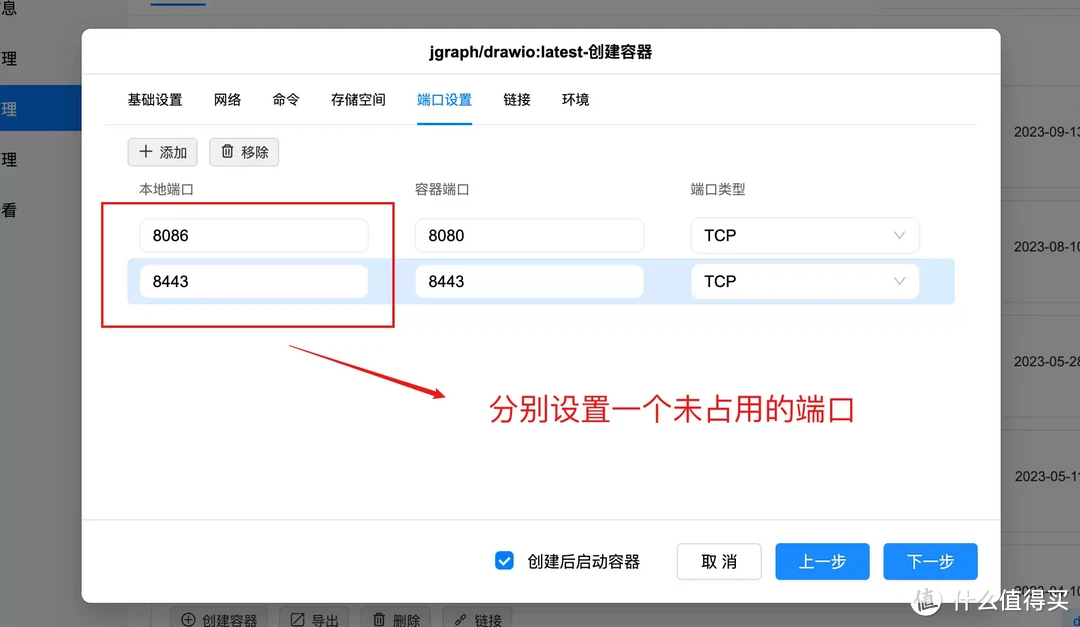The height and width of the screenshot is (627, 1080).
Task: Go back with the 上一步 button
Action: click(x=822, y=562)
